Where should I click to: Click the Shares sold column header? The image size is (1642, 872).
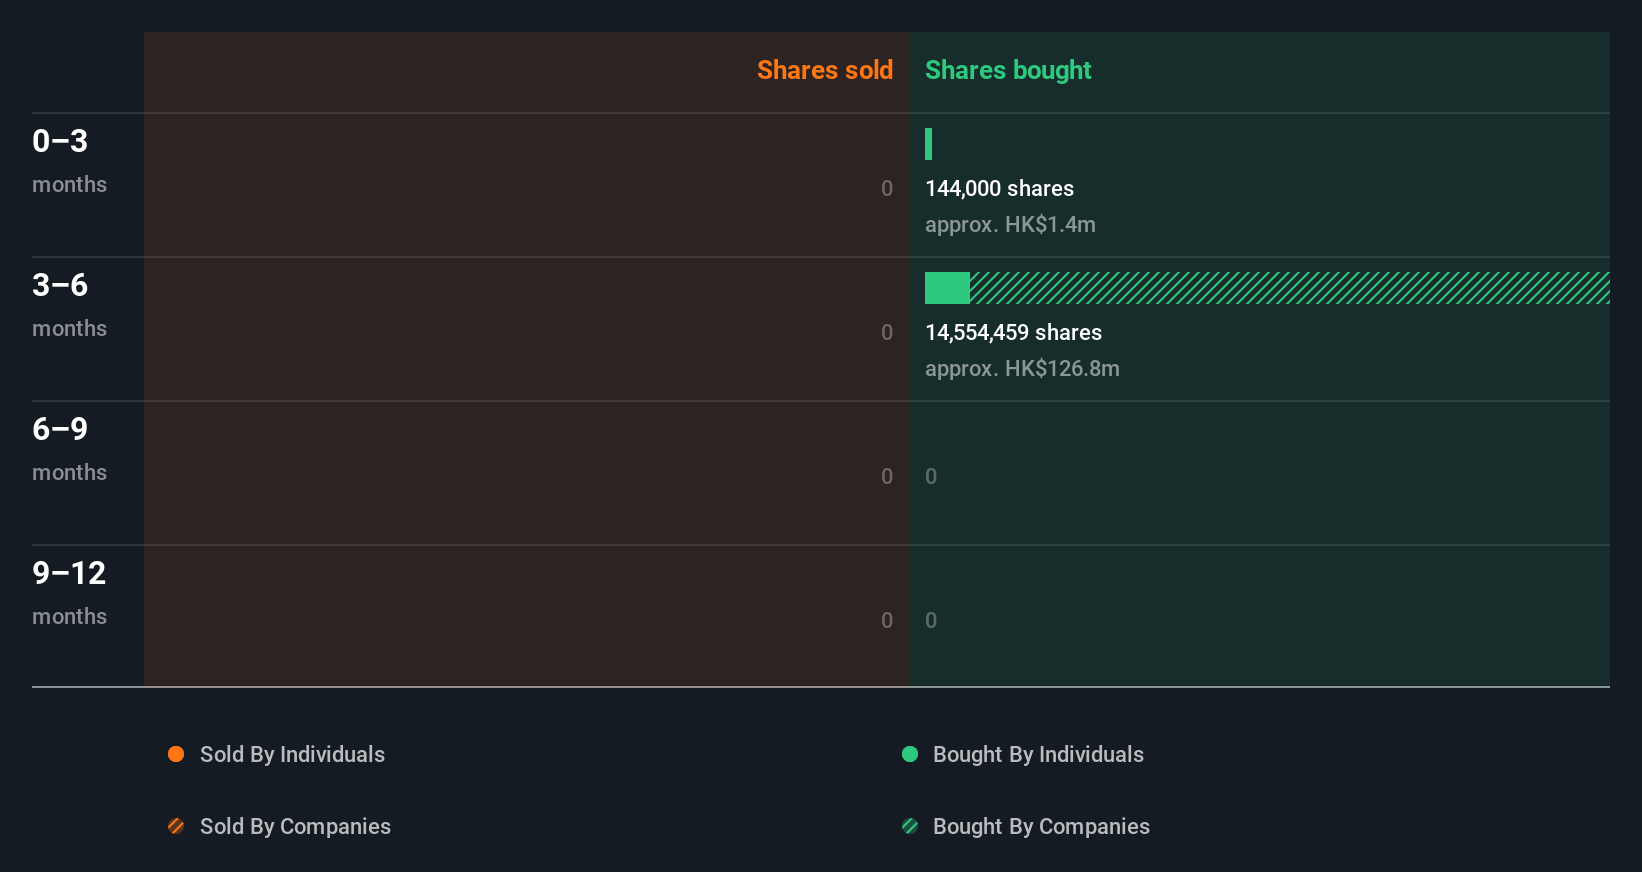(x=824, y=70)
